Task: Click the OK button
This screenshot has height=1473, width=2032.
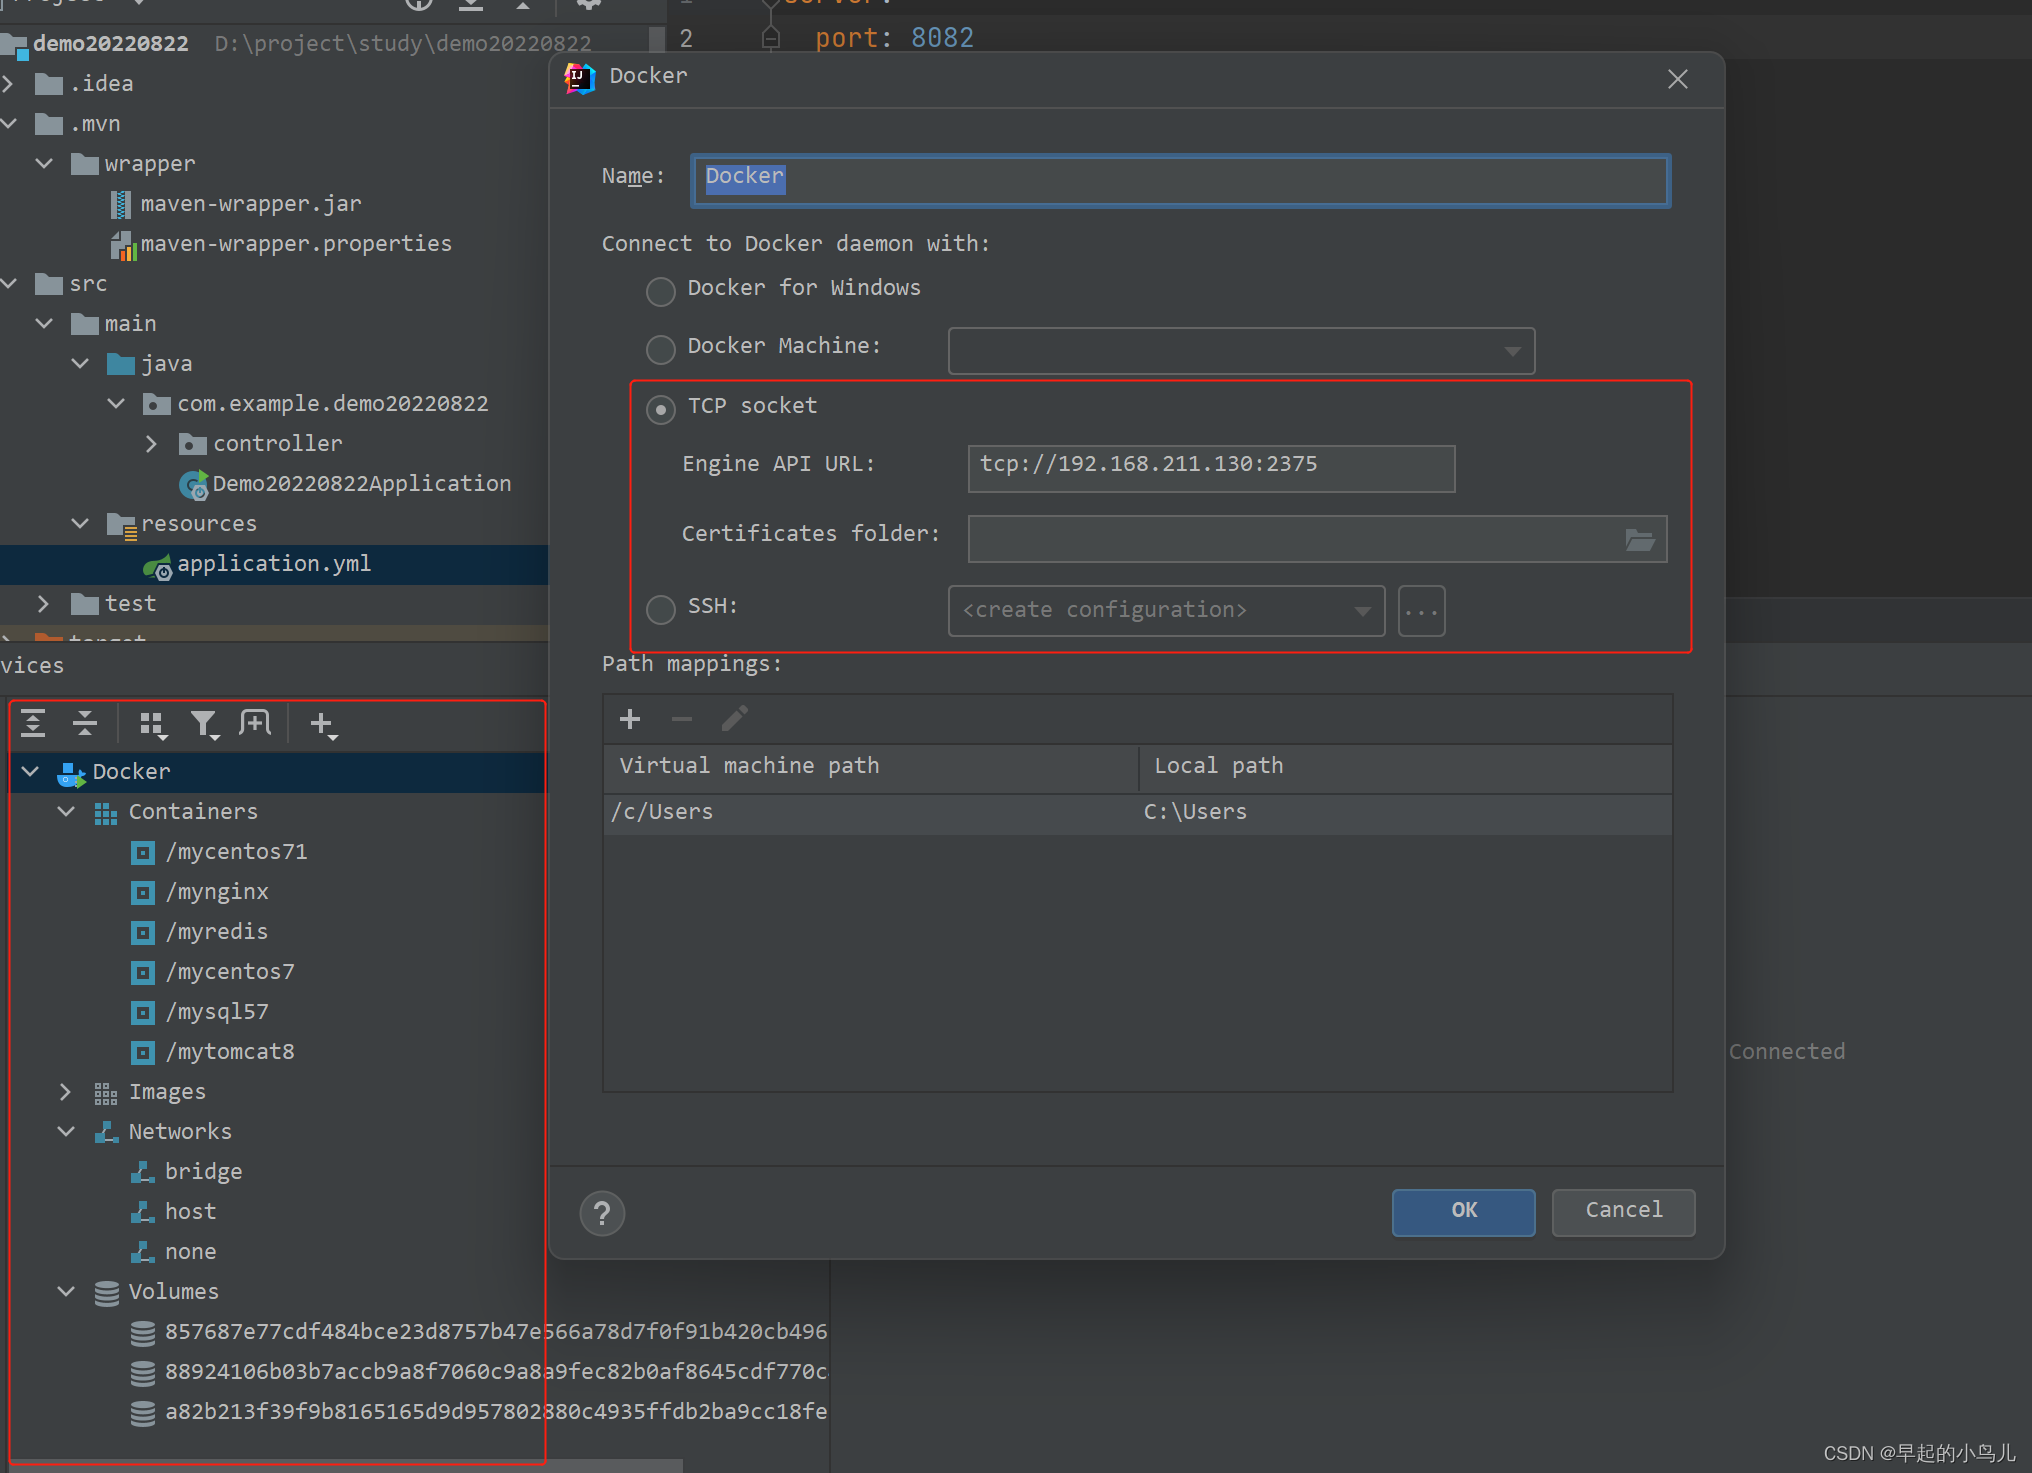Action: (1463, 1211)
